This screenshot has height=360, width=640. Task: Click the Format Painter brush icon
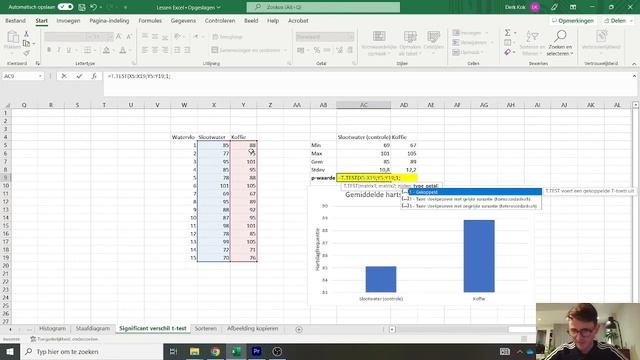(27, 53)
